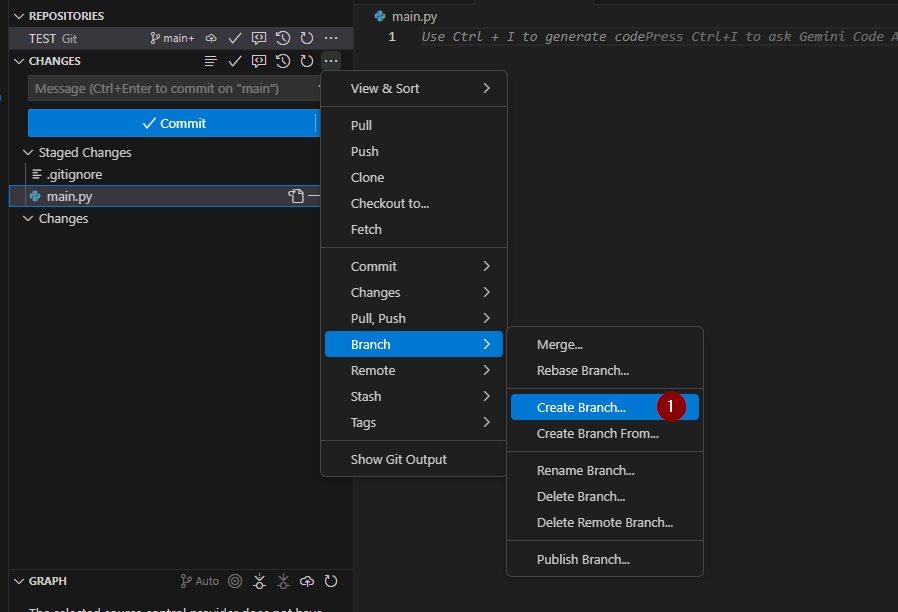This screenshot has height=612, width=898.
Task: Click the target go-to-current icon in GRAPH header
Action: 235,581
